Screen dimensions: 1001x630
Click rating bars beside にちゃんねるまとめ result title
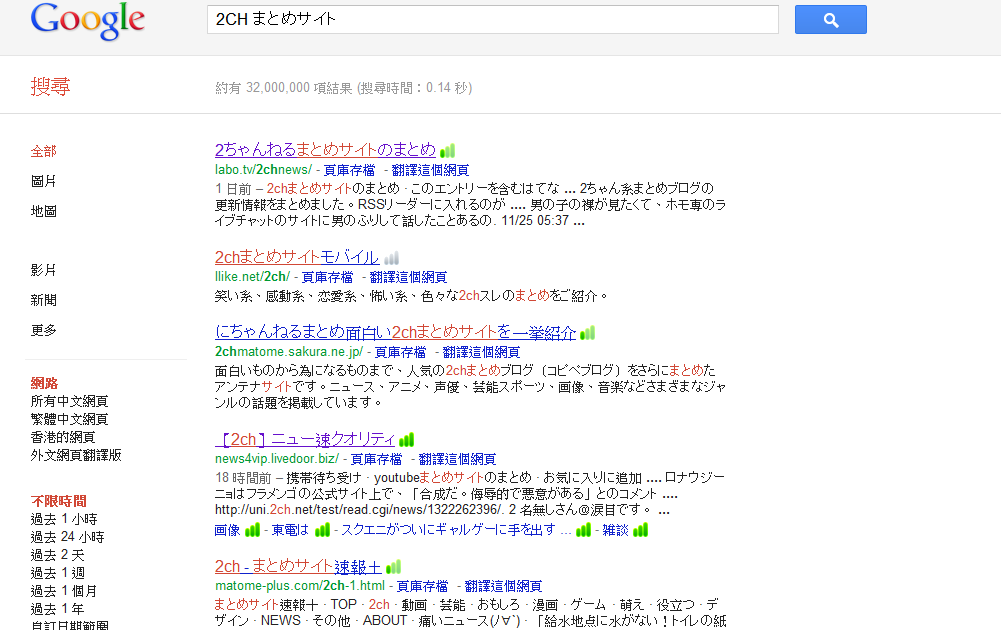coord(587,333)
